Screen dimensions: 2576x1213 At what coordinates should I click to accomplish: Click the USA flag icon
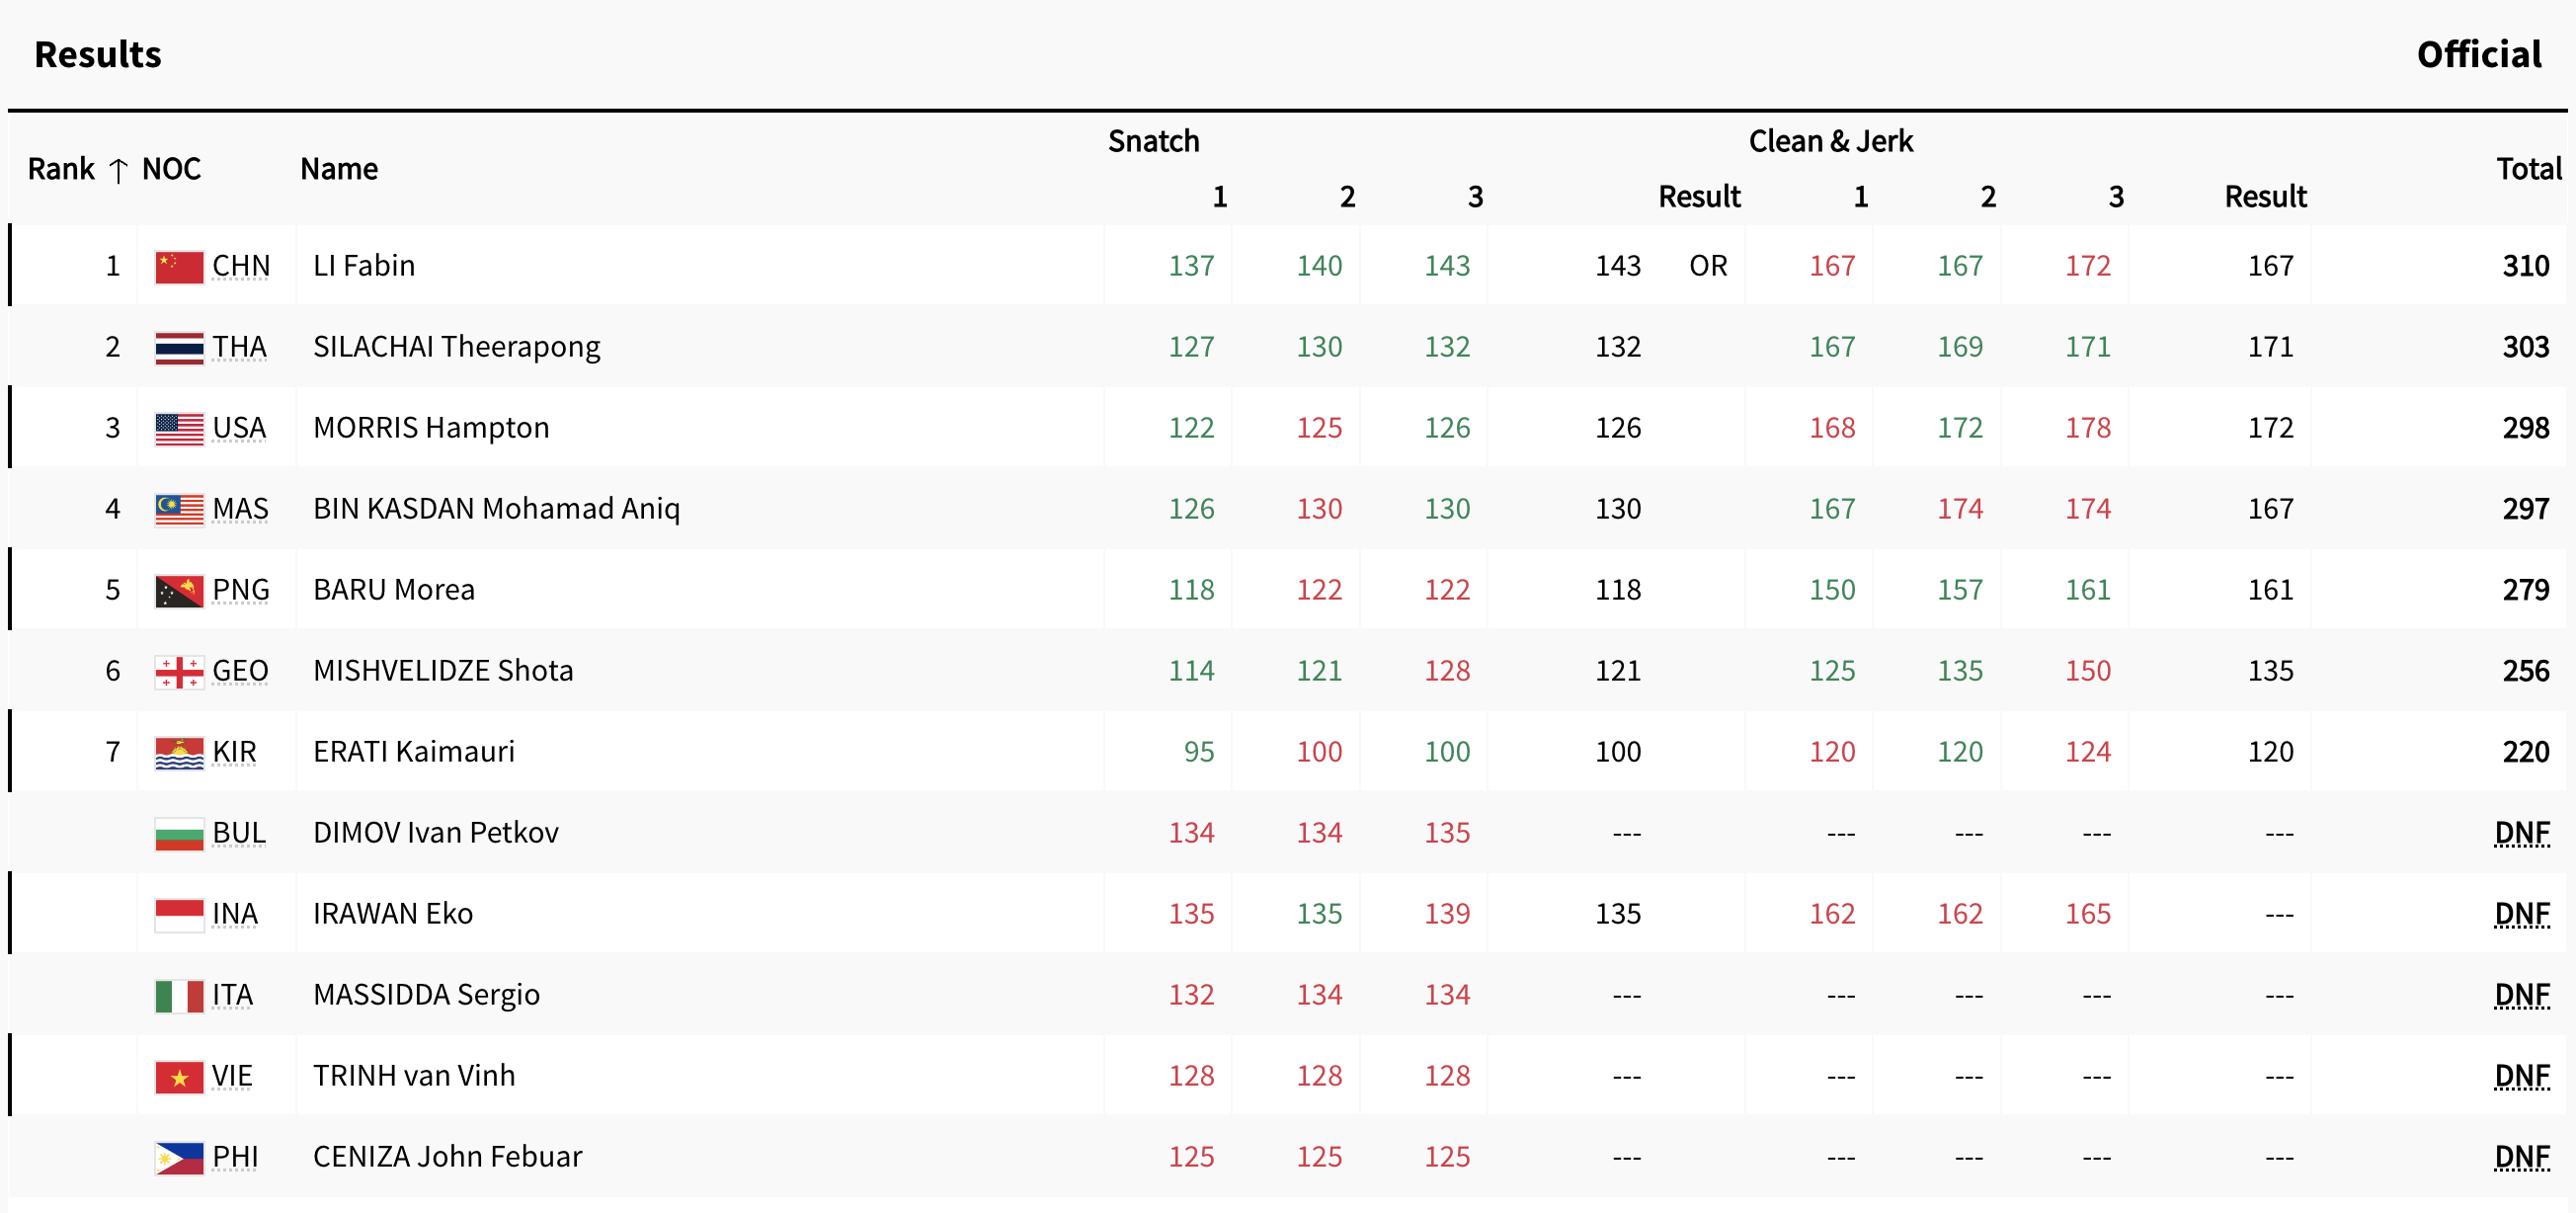tap(179, 428)
